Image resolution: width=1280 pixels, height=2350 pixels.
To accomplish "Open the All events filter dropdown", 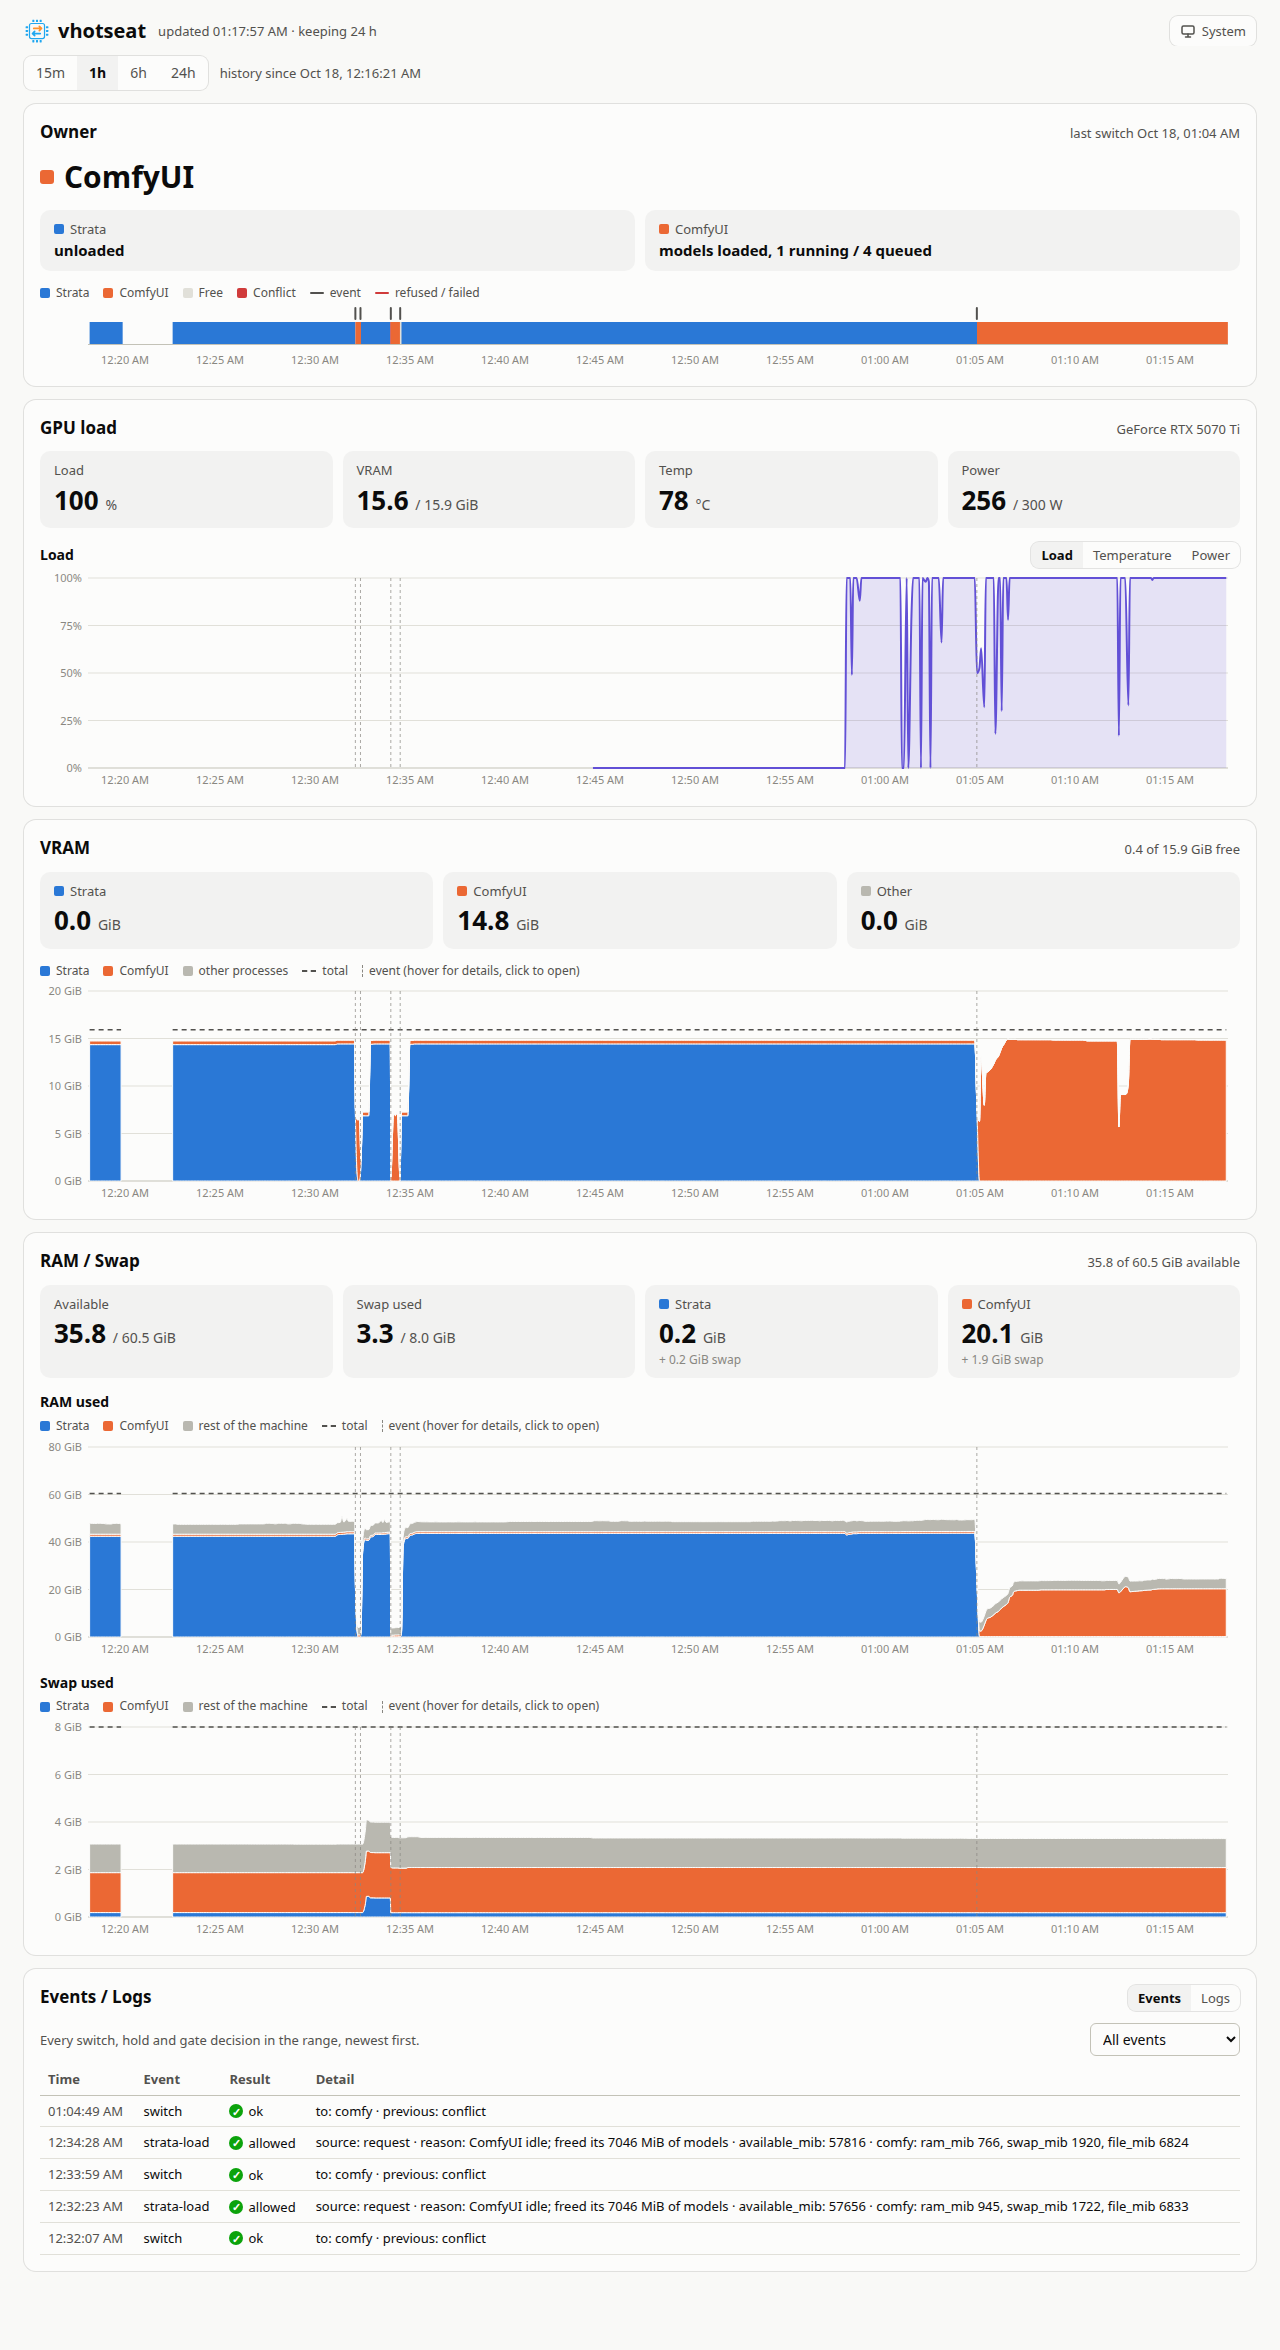I will (x=1164, y=2040).
